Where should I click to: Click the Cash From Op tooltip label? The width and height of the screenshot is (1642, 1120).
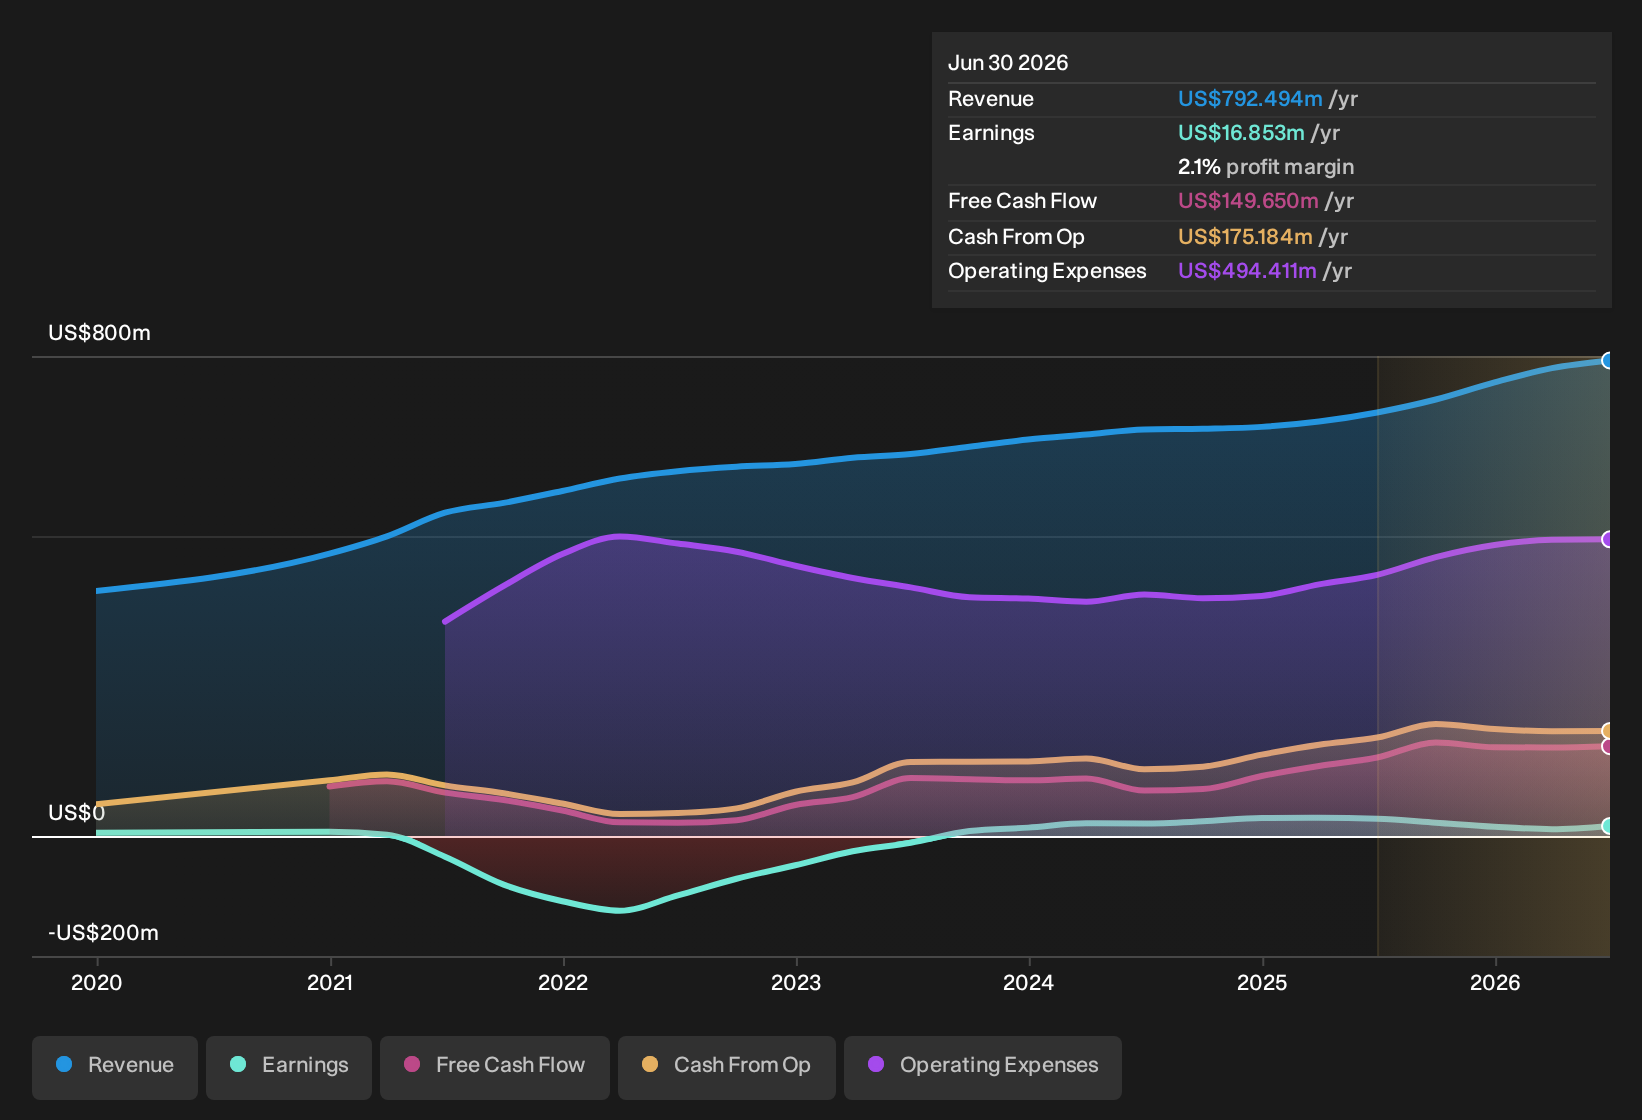pyautogui.click(x=1016, y=237)
